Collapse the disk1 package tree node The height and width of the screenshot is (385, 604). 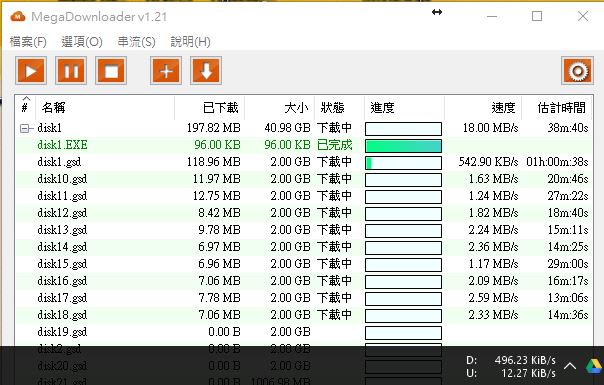[24, 128]
